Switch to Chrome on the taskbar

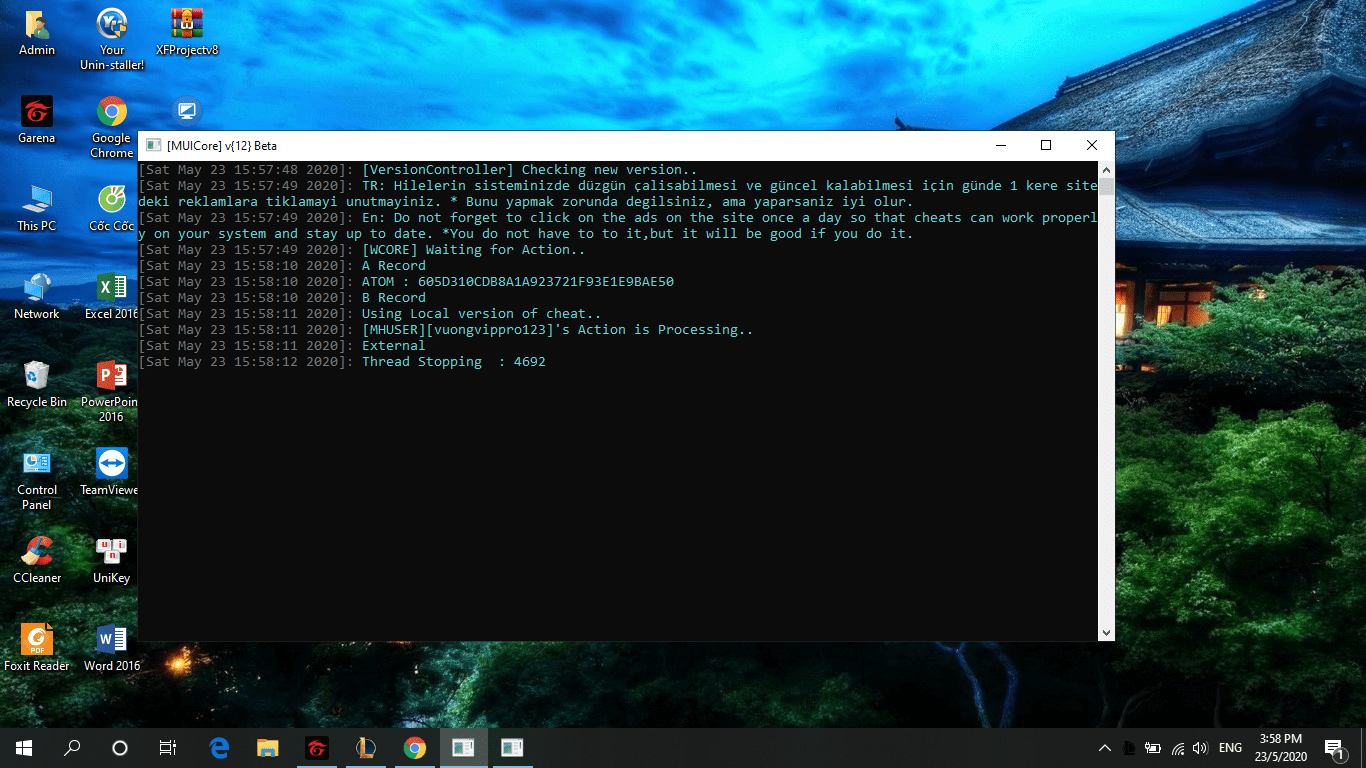coord(414,748)
